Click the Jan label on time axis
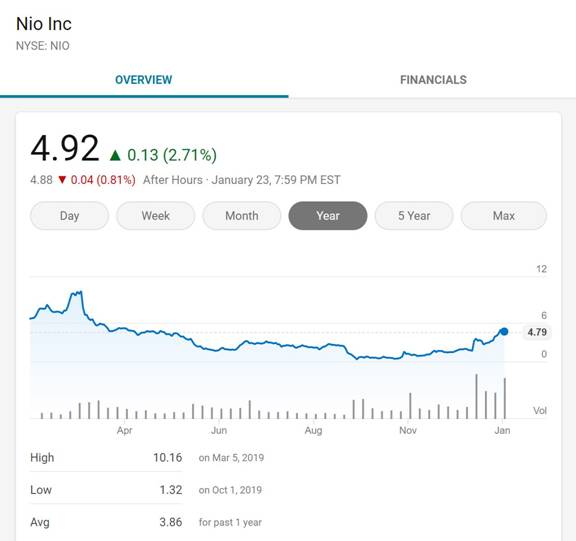The width and height of the screenshot is (576, 541). tap(502, 430)
